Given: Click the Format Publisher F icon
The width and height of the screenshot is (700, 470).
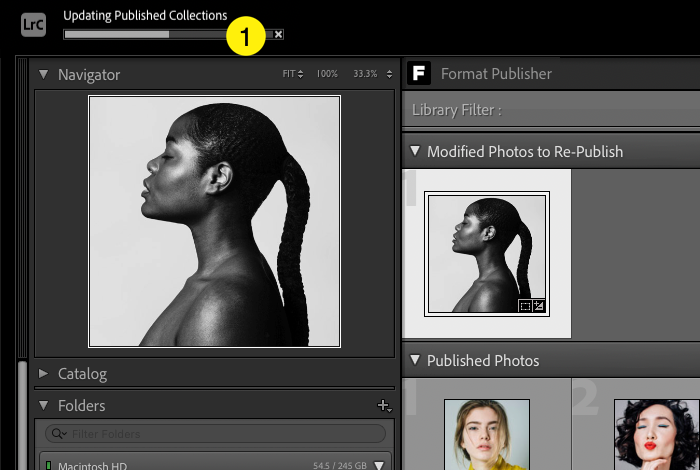Looking at the screenshot, I should click(420, 73).
